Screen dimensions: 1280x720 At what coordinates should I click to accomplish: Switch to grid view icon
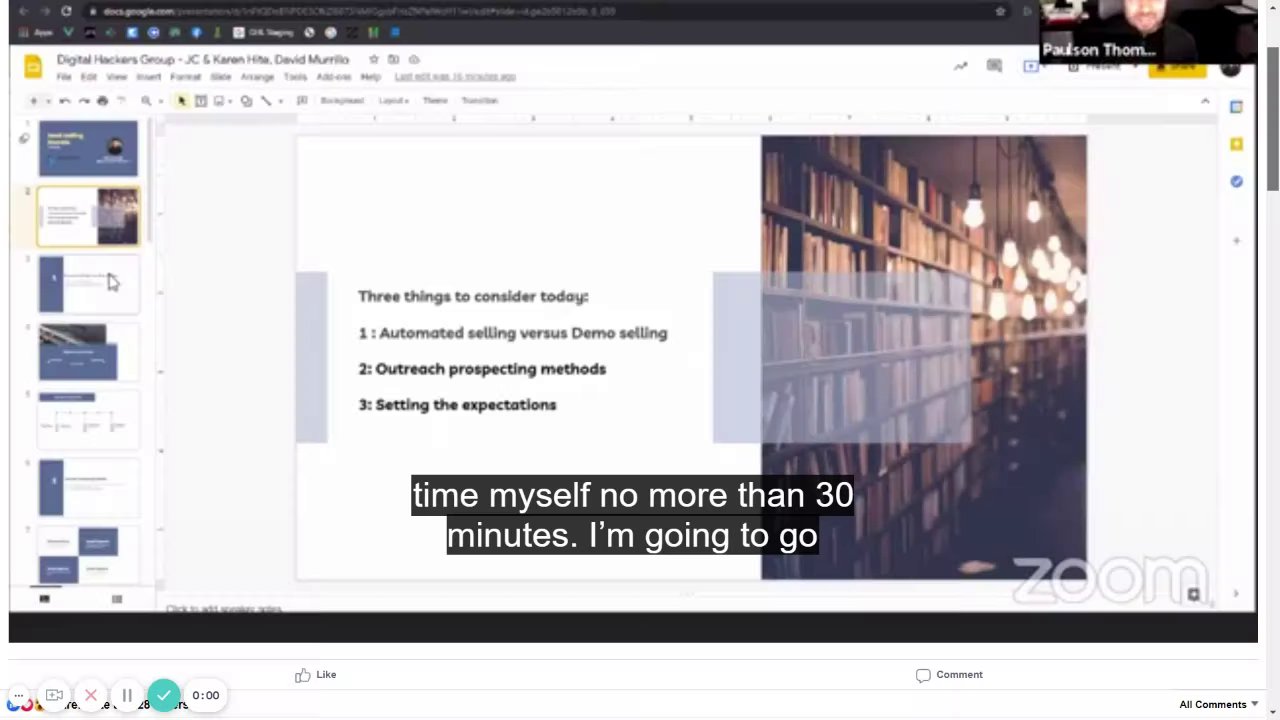click(117, 599)
